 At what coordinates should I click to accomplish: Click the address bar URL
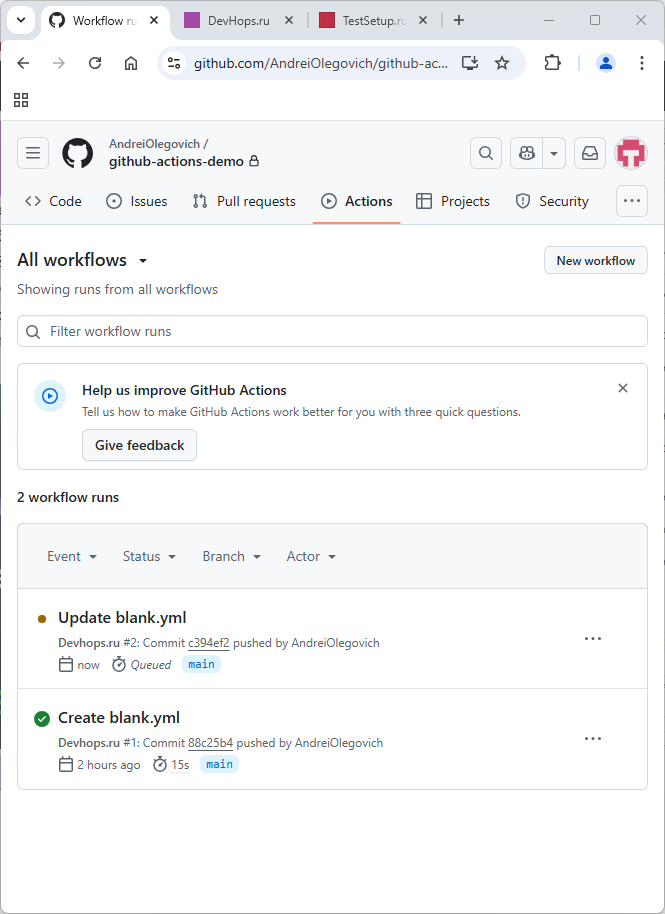pos(321,63)
